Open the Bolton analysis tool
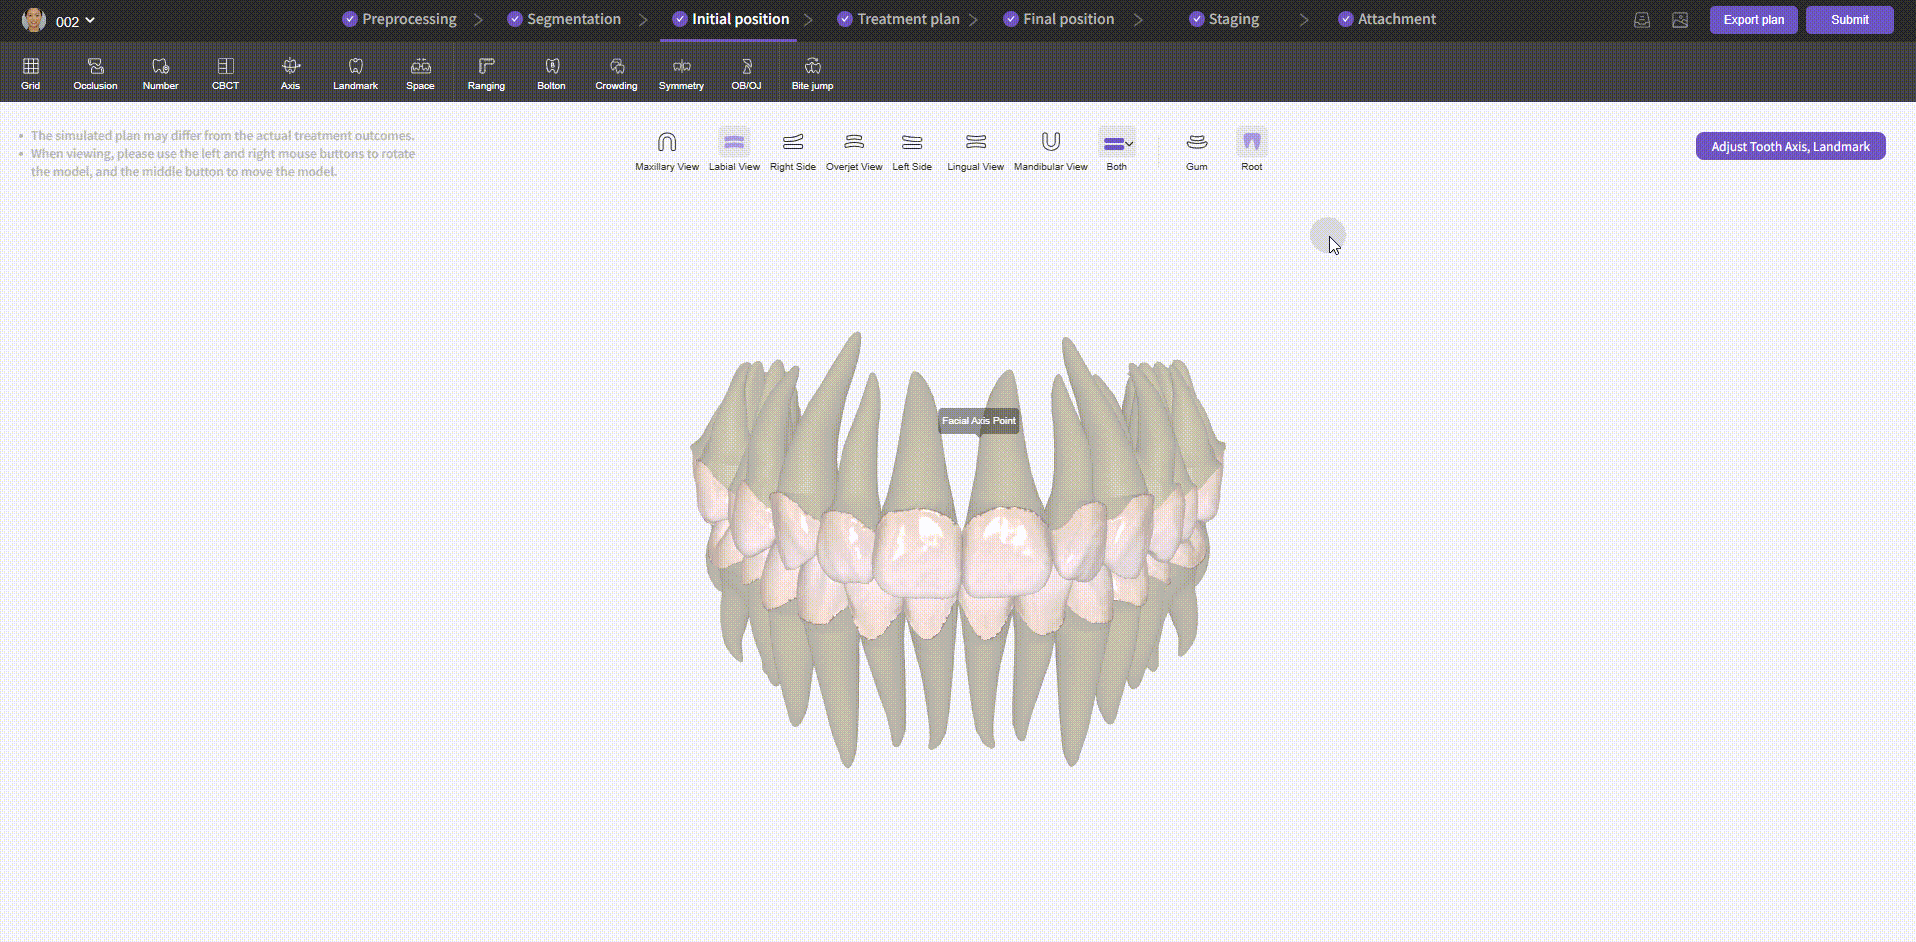1916x942 pixels. point(551,74)
